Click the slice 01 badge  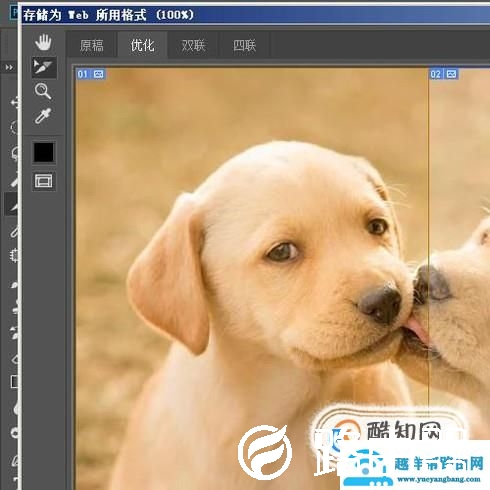coord(90,74)
